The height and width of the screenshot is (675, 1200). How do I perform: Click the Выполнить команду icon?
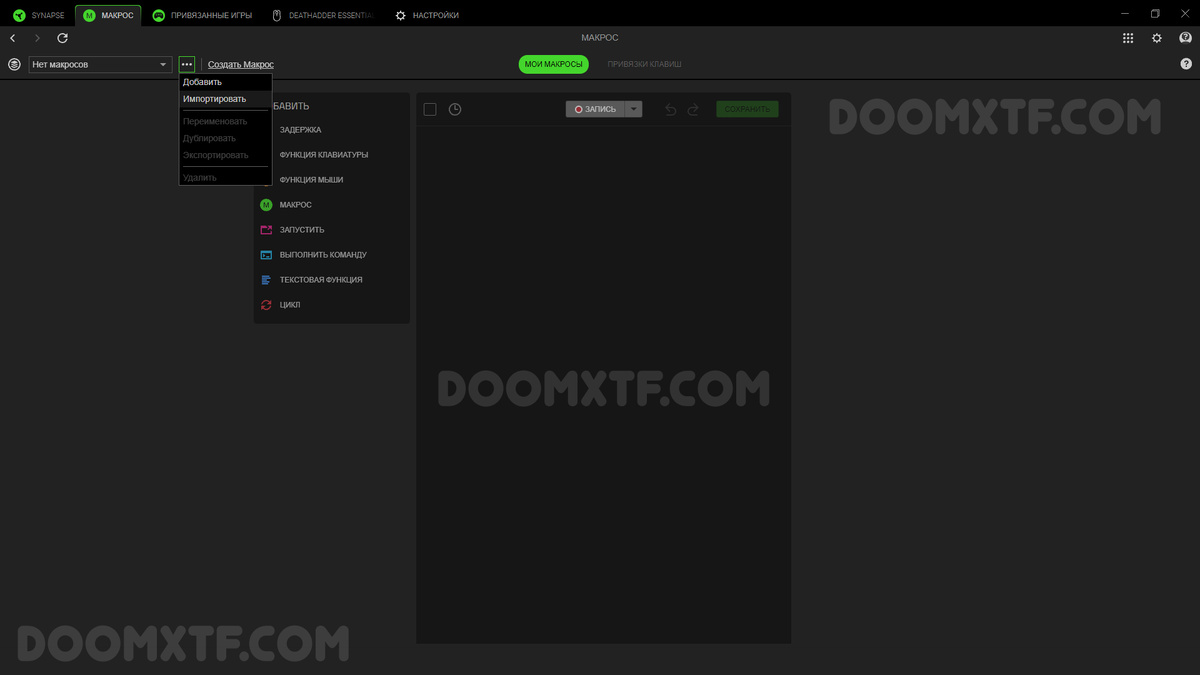(266, 254)
